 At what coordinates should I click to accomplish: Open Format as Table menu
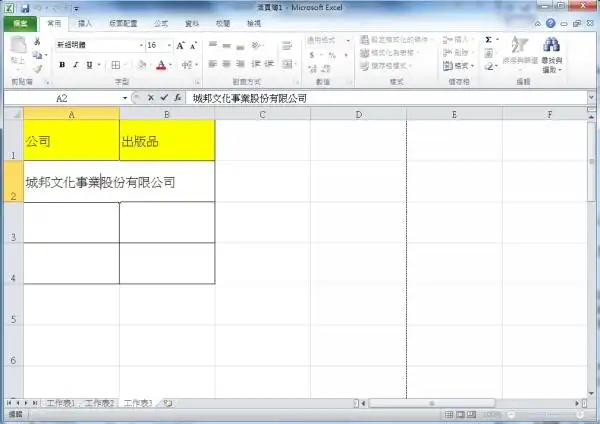click(390, 52)
